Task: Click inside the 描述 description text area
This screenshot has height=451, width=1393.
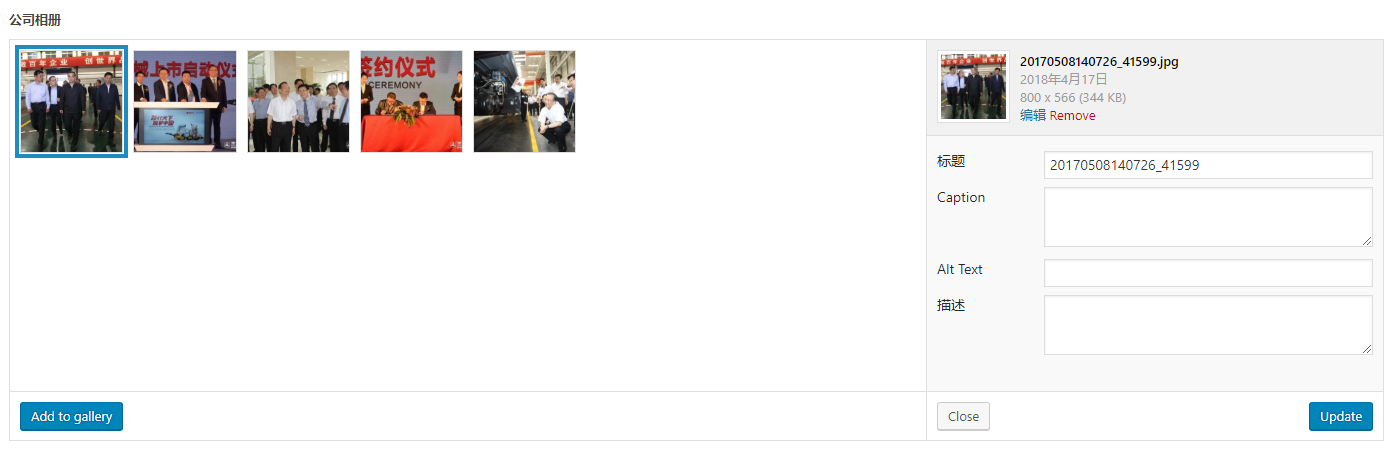Action: point(1208,325)
